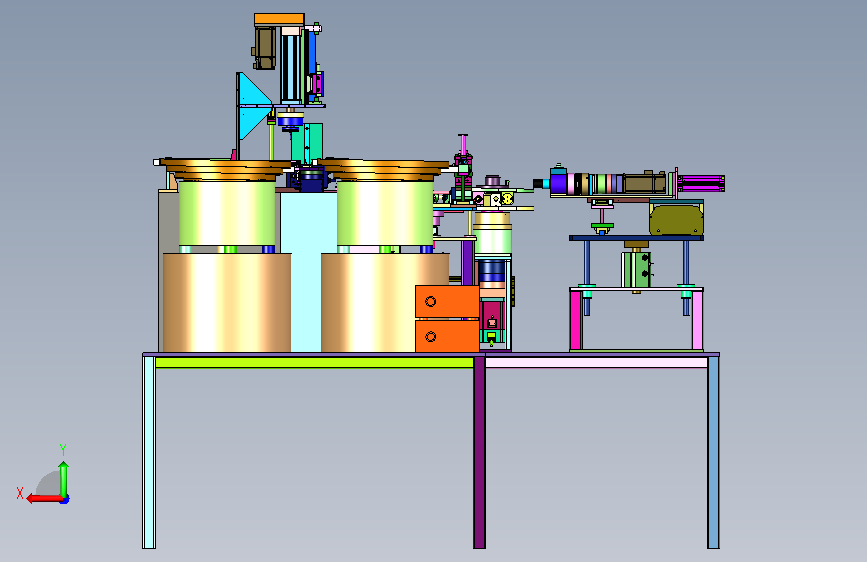Select the orange top plate on vertical actuator
The width and height of the screenshot is (867, 562).
[279, 19]
